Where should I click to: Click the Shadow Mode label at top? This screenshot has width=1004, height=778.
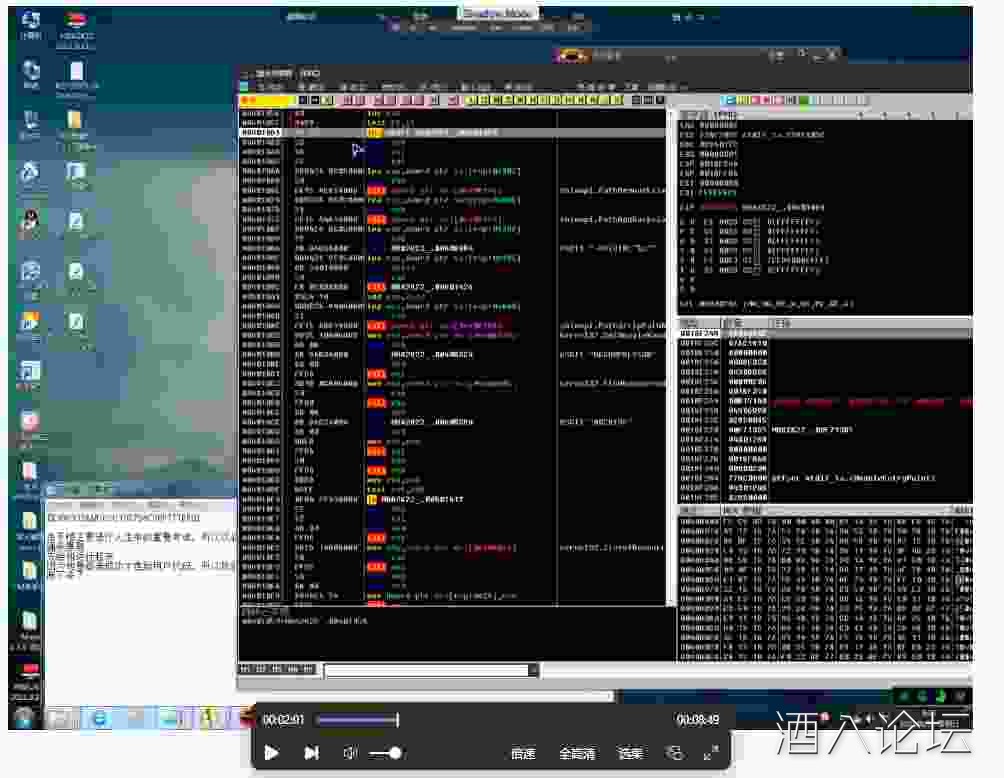[x=498, y=13]
